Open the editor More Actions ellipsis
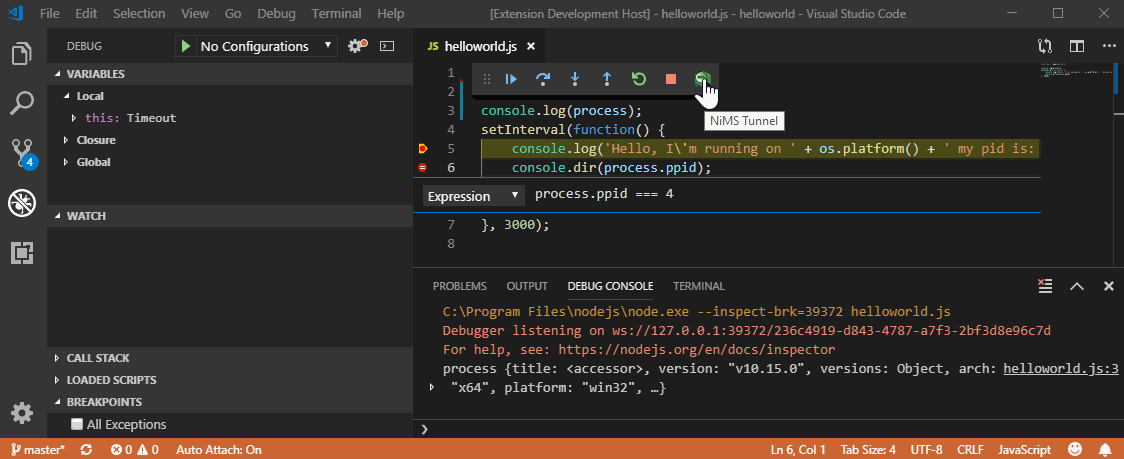 (x=1109, y=46)
